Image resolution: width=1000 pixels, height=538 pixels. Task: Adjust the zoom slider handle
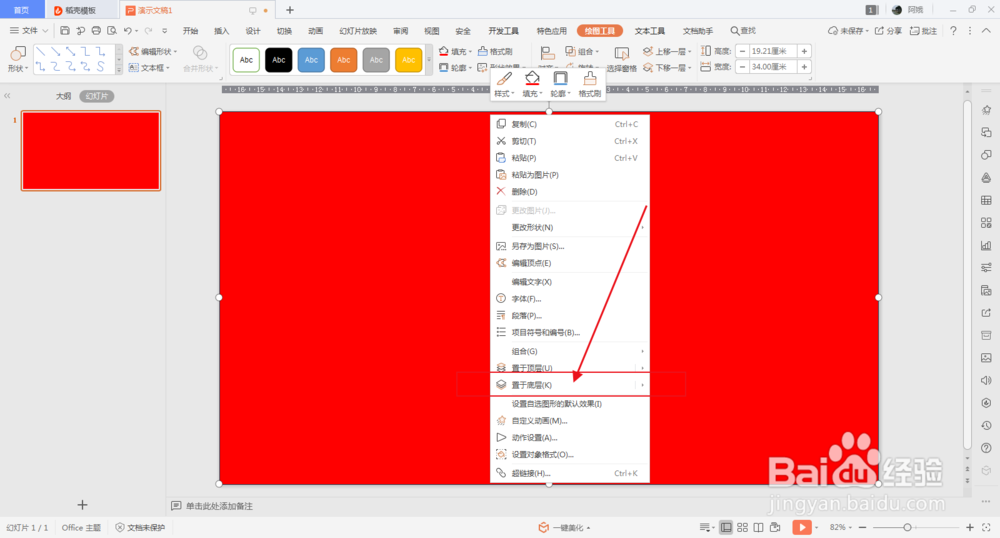pyautogui.click(x=907, y=527)
